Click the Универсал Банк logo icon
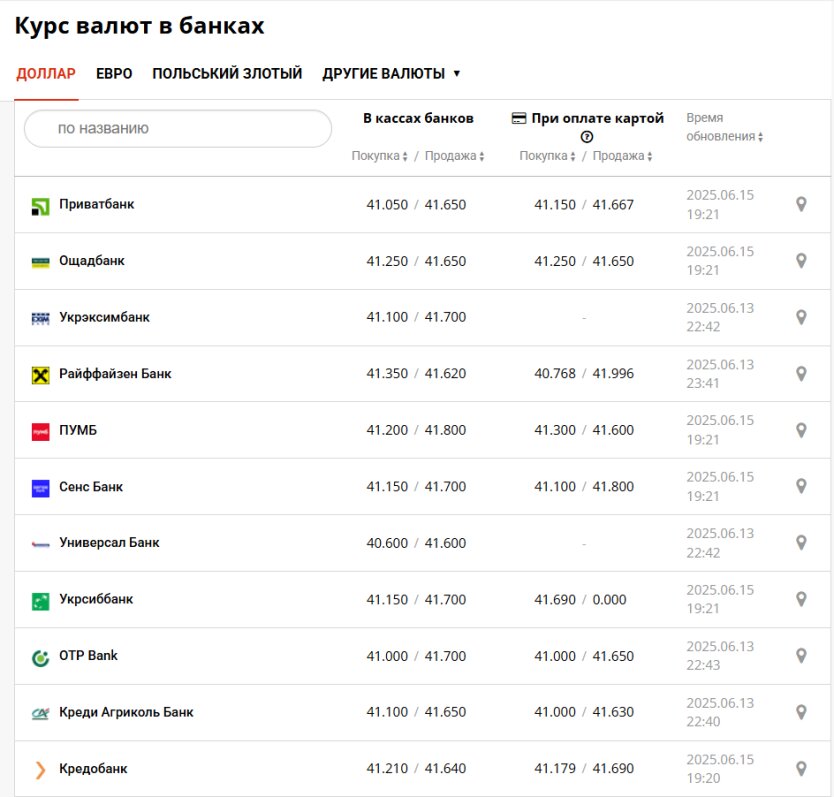The width and height of the screenshot is (834, 797). [40, 544]
